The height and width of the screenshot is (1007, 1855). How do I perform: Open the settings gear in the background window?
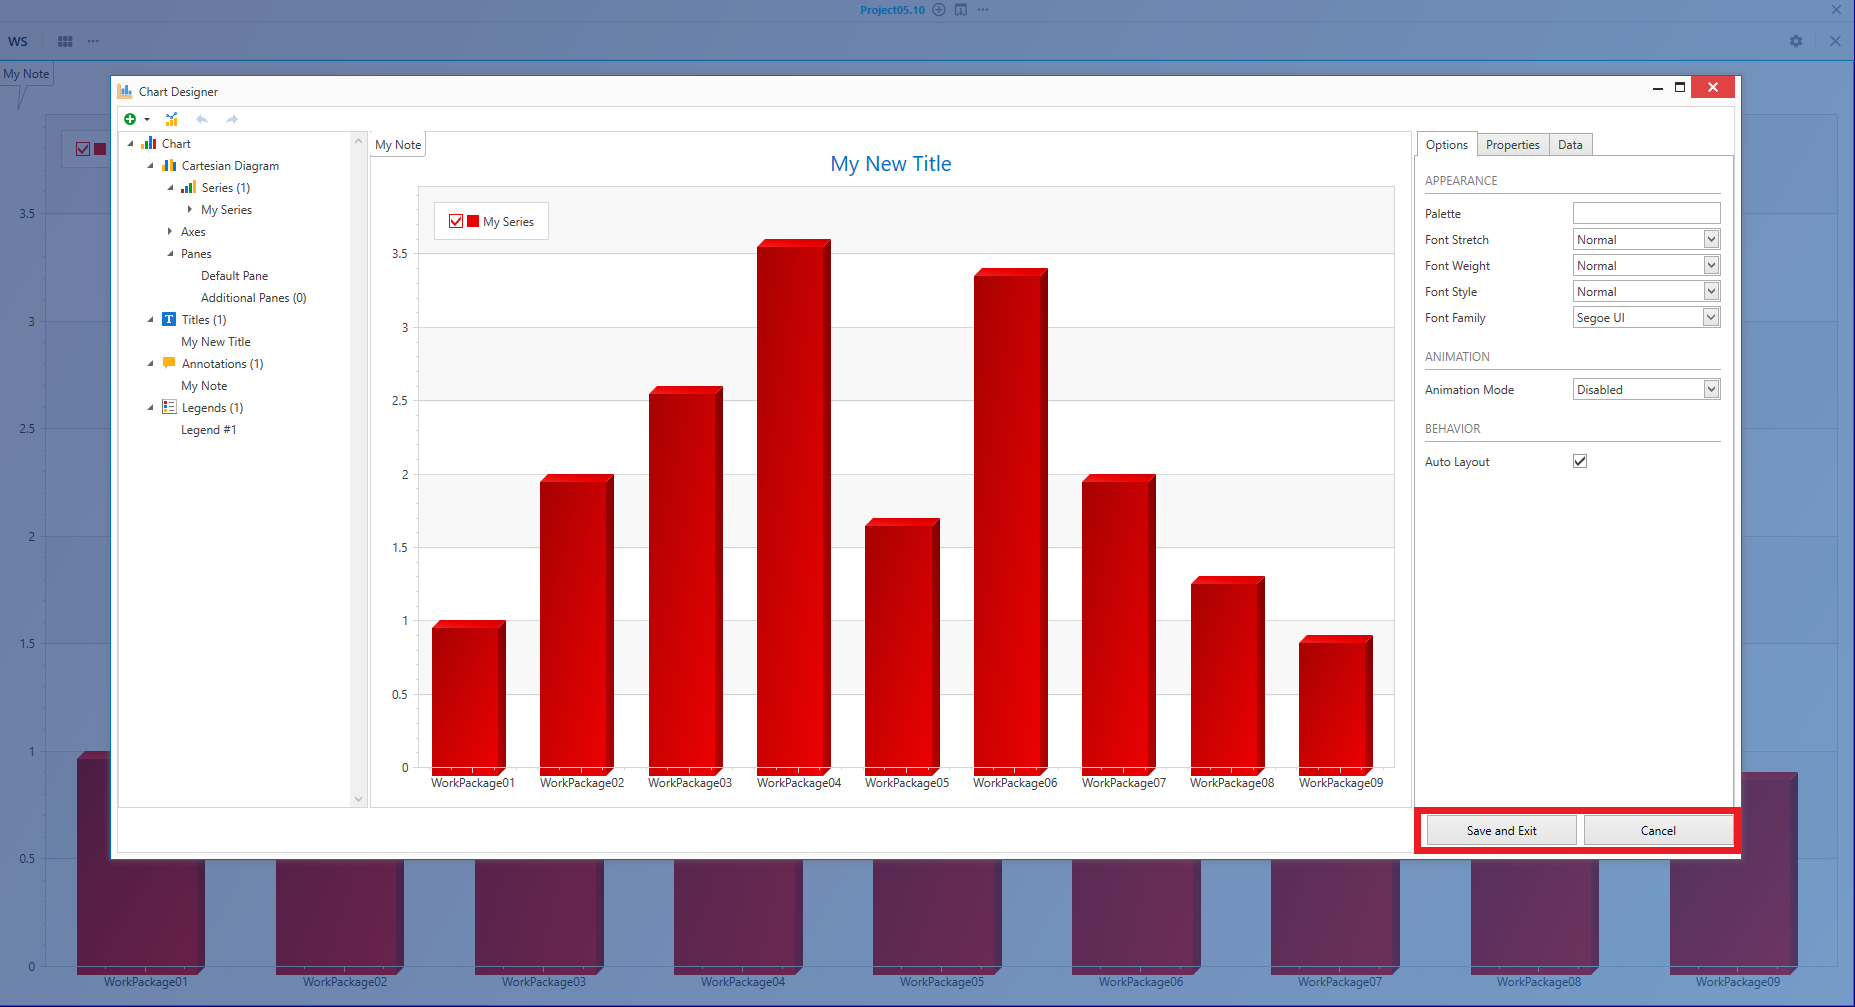pyautogui.click(x=1796, y=41)
